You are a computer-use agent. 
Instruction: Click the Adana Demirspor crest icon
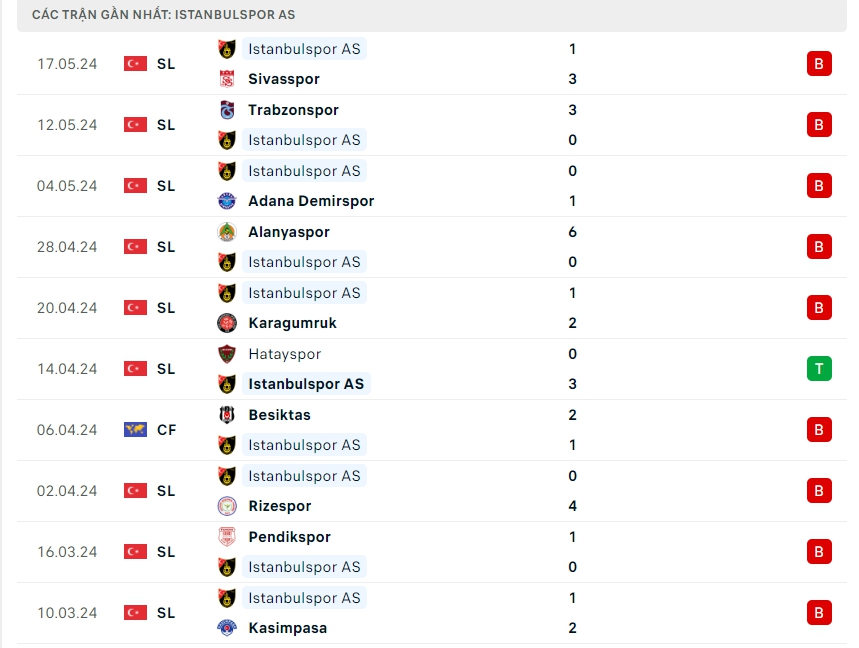[227, 201]
